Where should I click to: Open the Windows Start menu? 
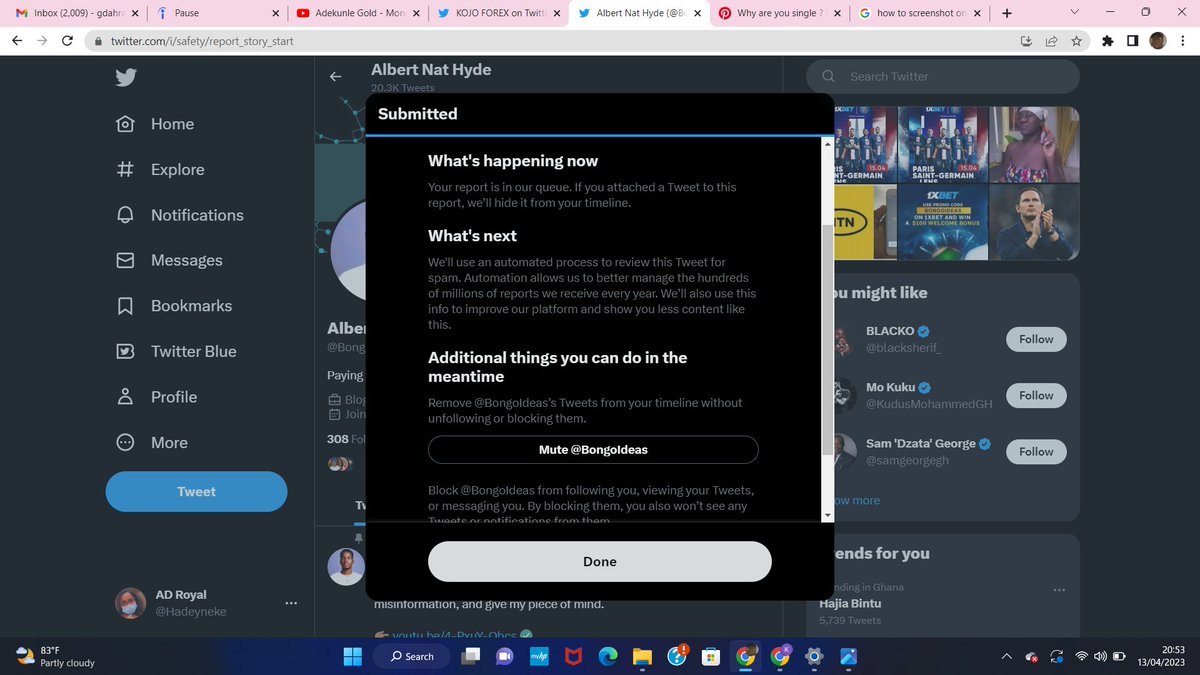[353, 656]
